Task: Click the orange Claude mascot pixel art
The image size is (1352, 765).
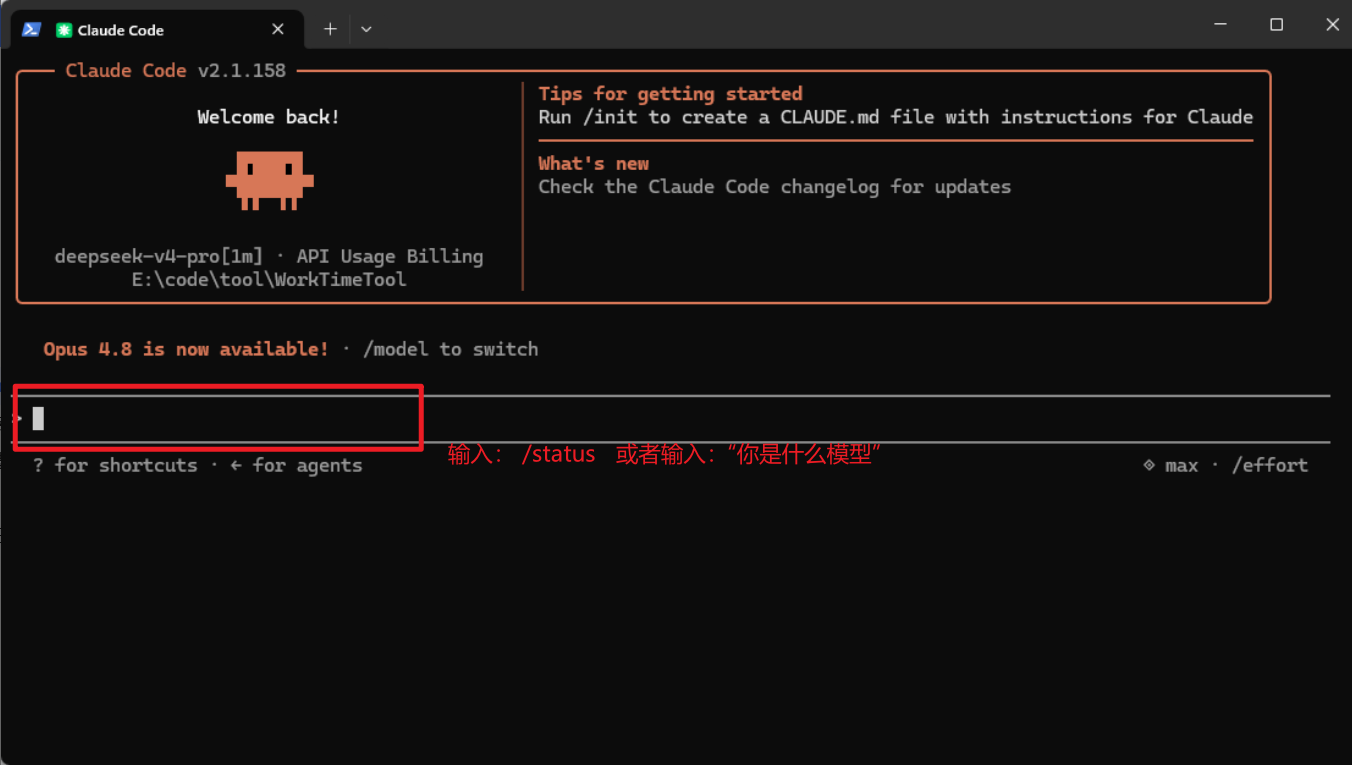Action: coord(270,180)
